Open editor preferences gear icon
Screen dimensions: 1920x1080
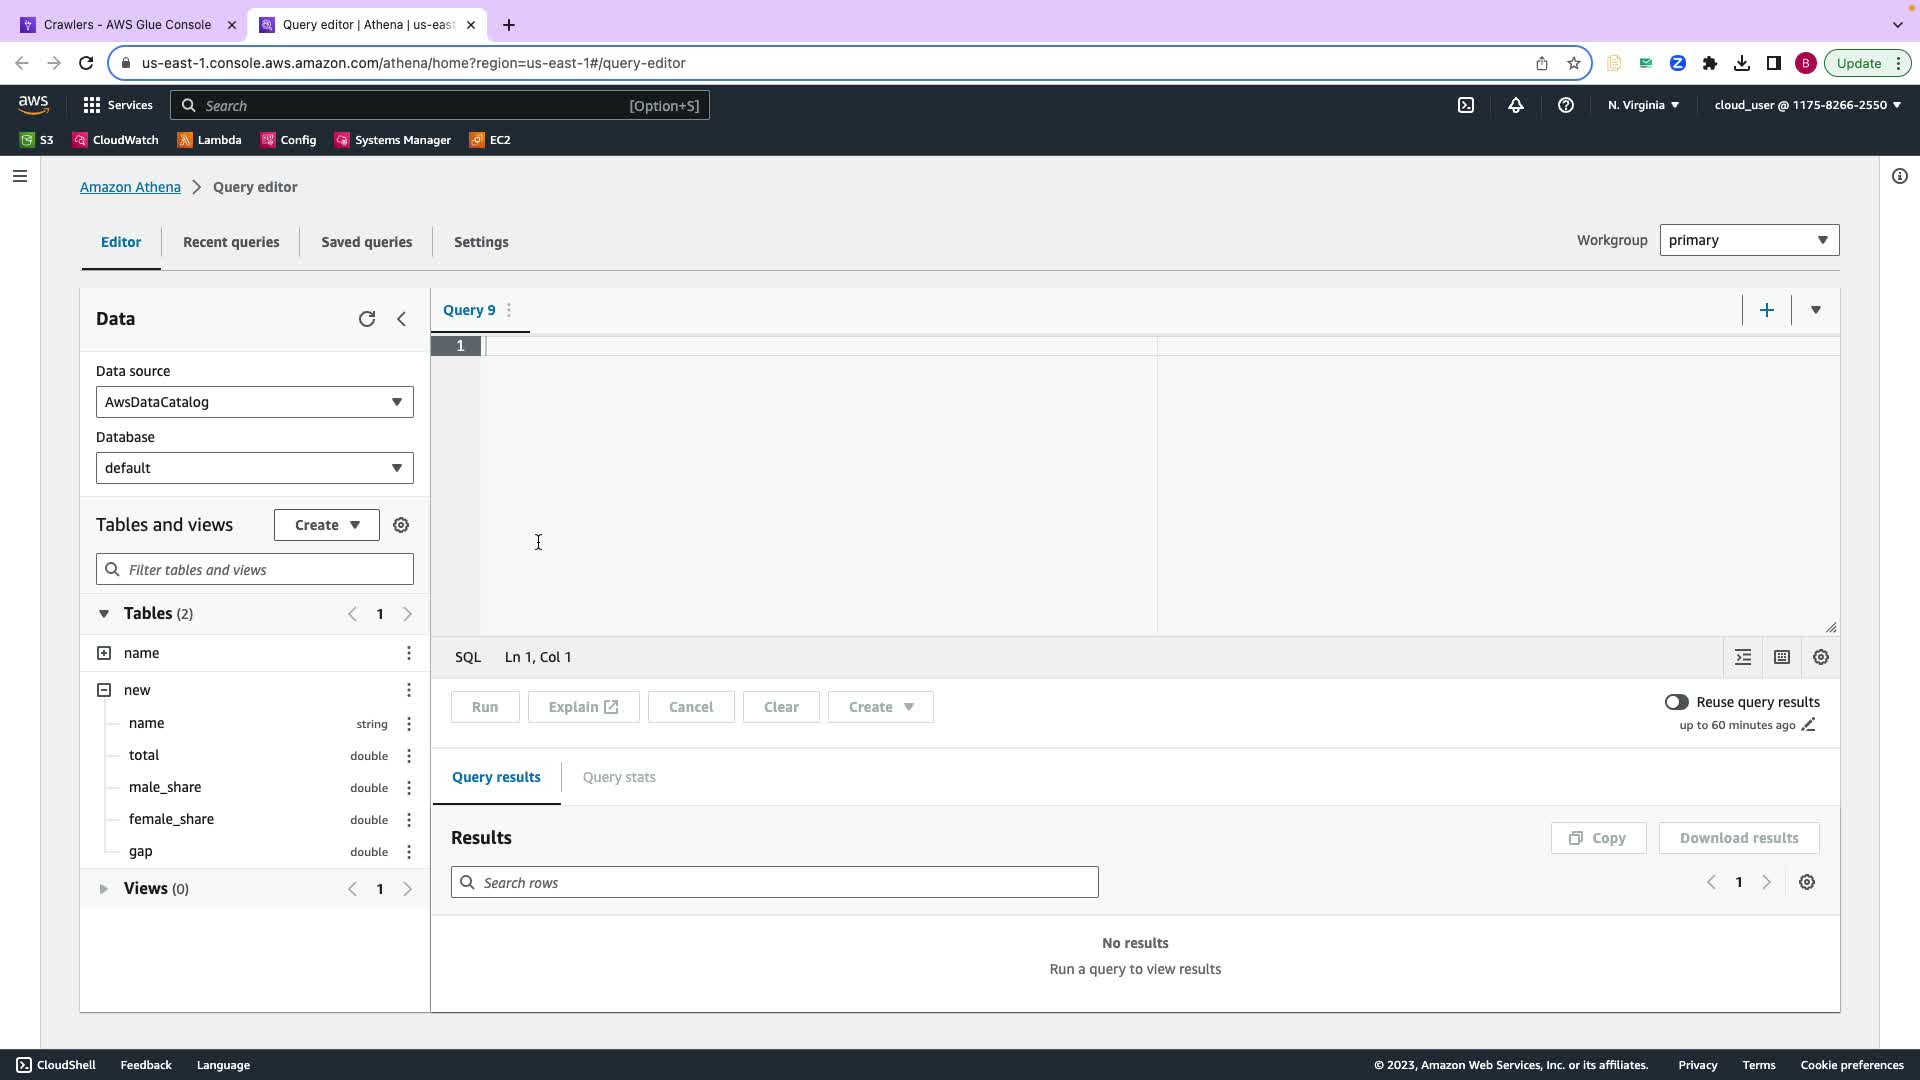pyautogui.click(x=1821, y=657)
